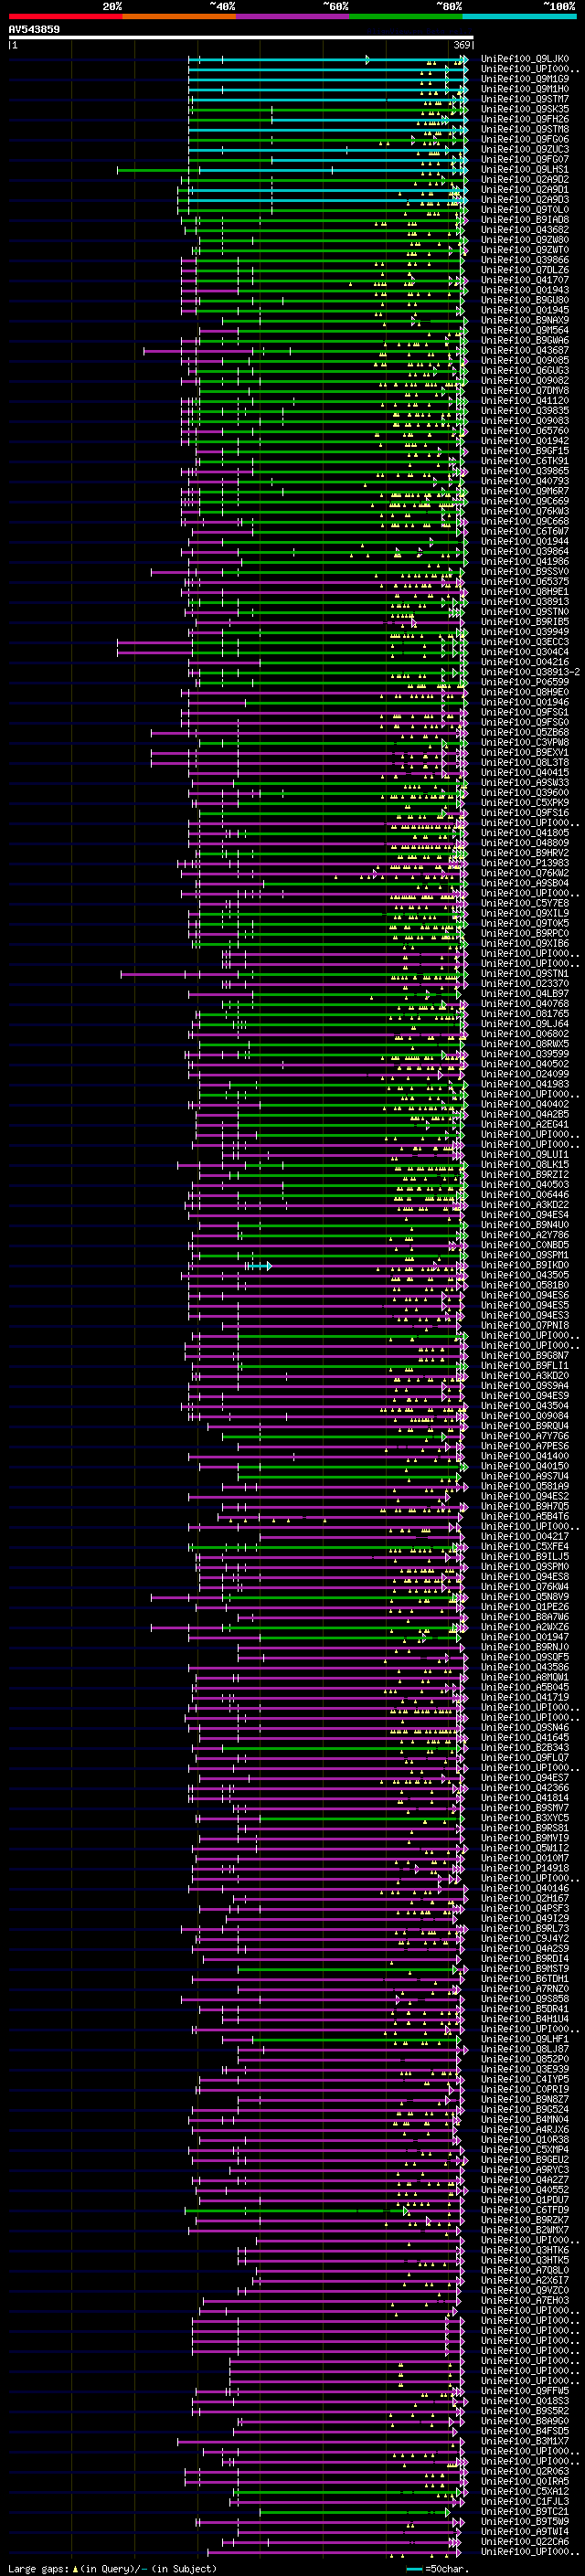Screen dimensions: 585x2576
Task: Select the UniRef100_Q7DLZ6 label
Action: [525, 270]
